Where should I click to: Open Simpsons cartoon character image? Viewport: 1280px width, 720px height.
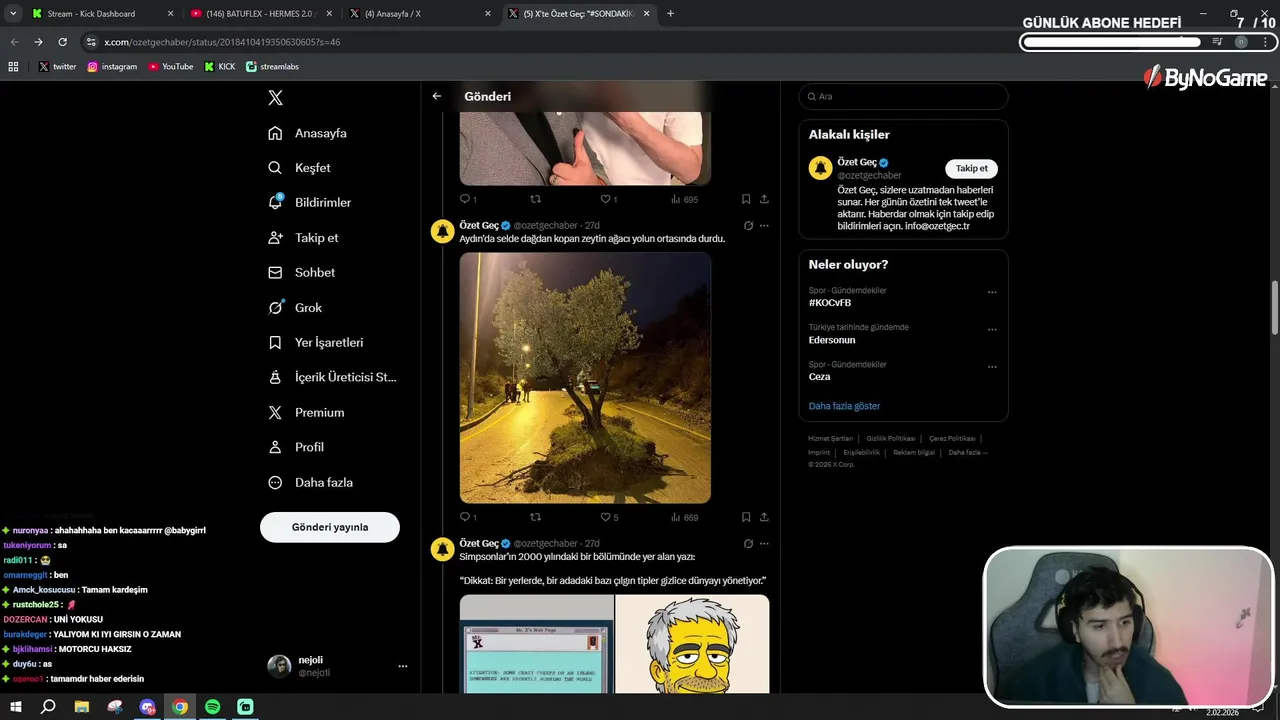[692, 644]
